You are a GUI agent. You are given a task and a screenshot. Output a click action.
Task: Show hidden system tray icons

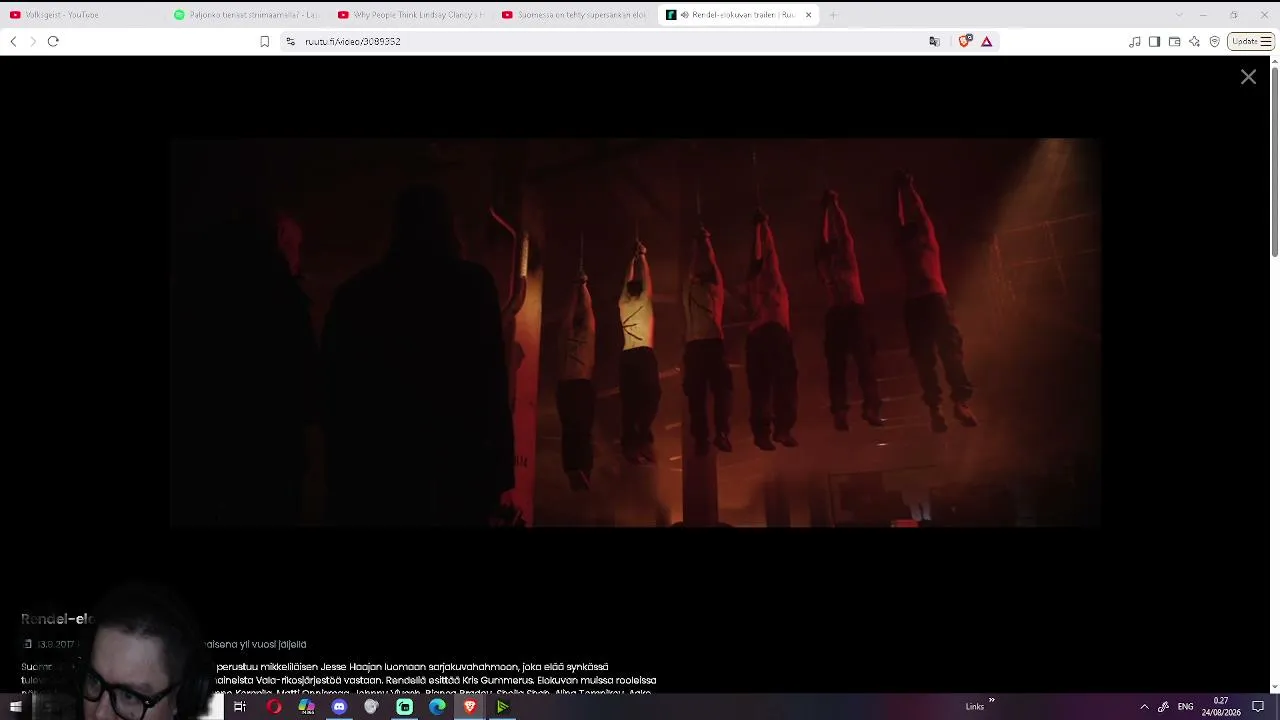click(1144, 707)
